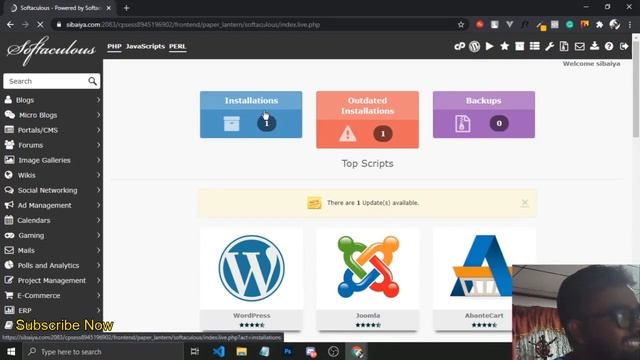640x360 pixels.
Task: Click the import/download icon in toolbar
Action: [594, 46]
